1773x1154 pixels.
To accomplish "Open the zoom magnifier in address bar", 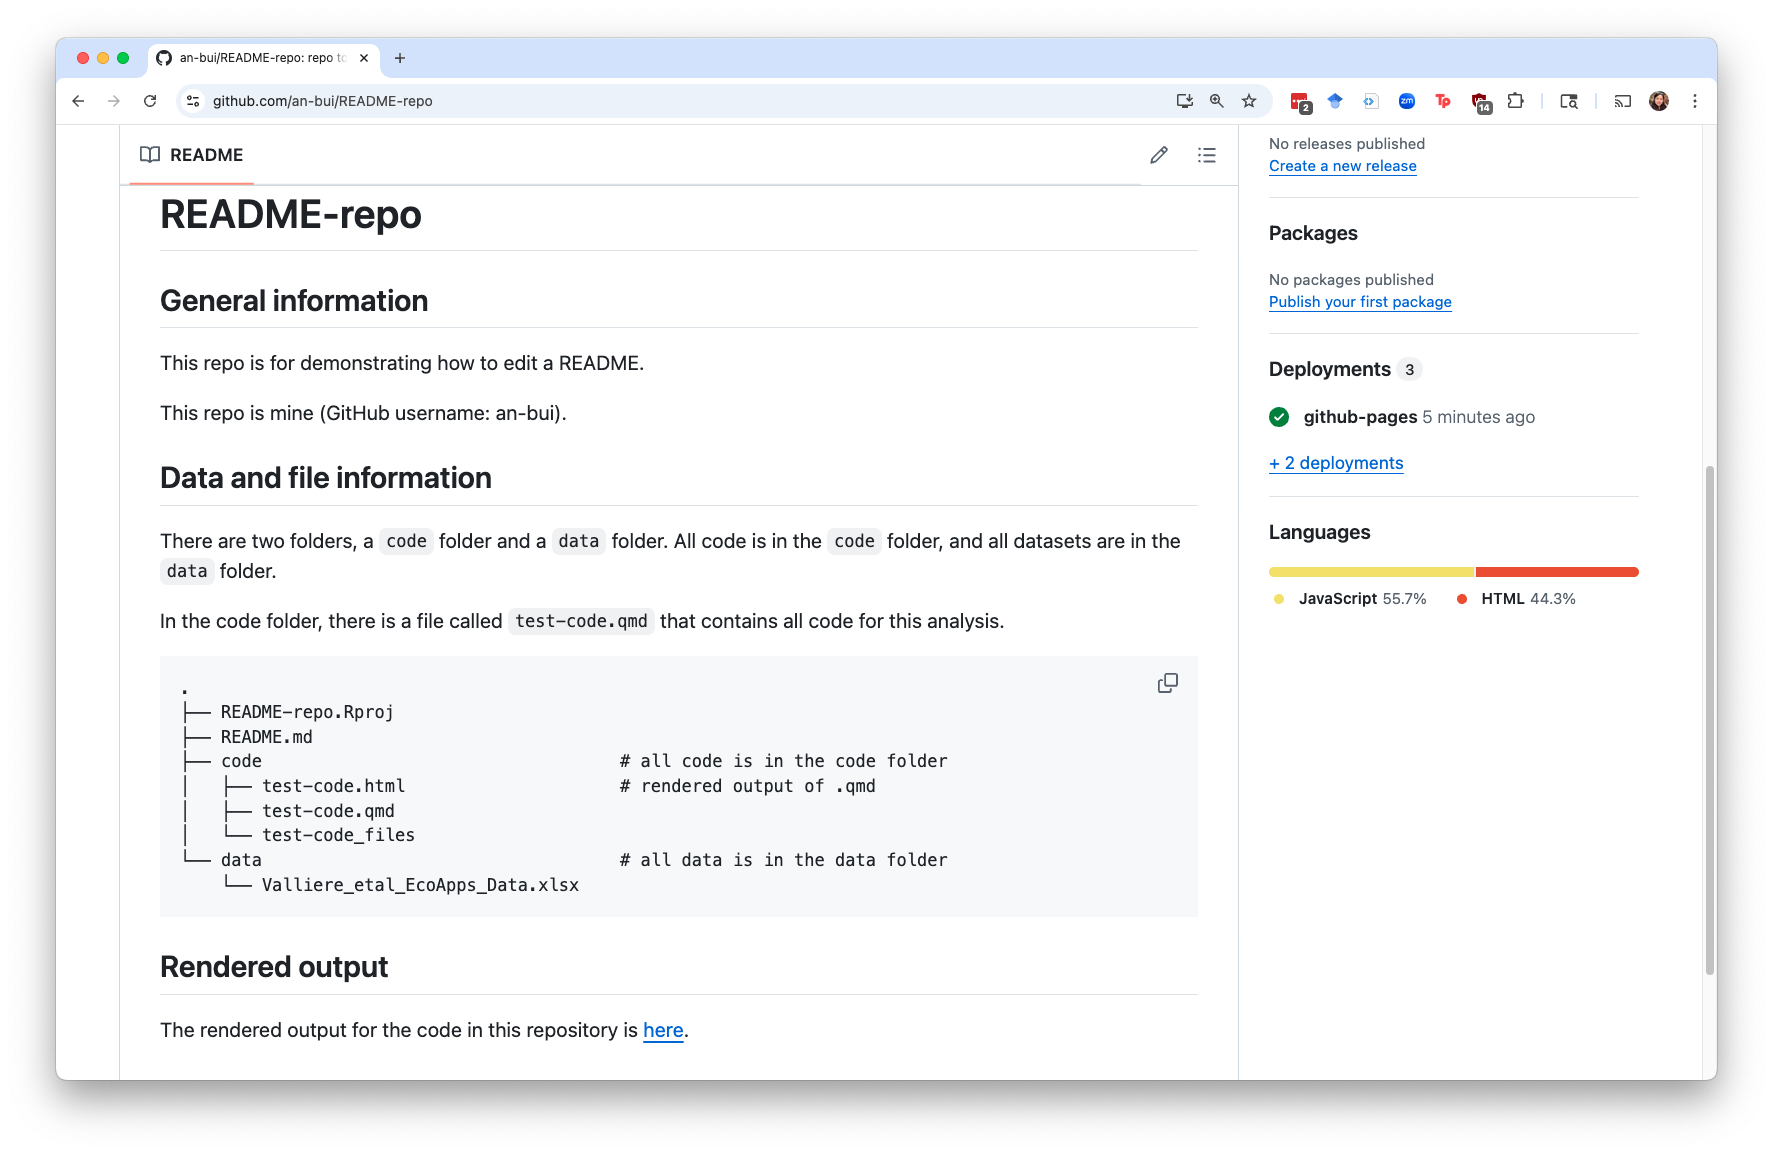I will pyautogui.click(x=1216, y=101).
